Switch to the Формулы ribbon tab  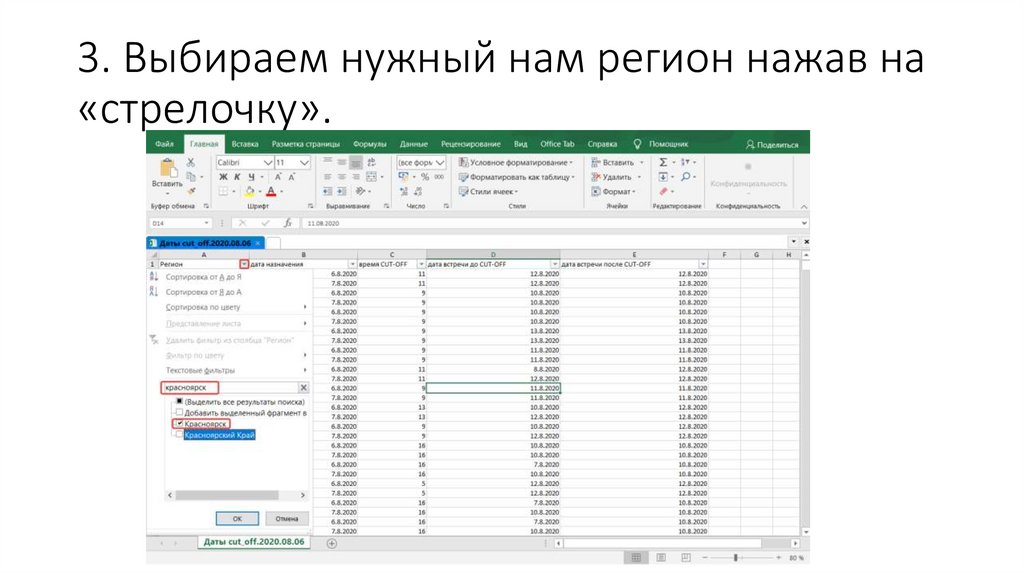[x=370, y=144]
